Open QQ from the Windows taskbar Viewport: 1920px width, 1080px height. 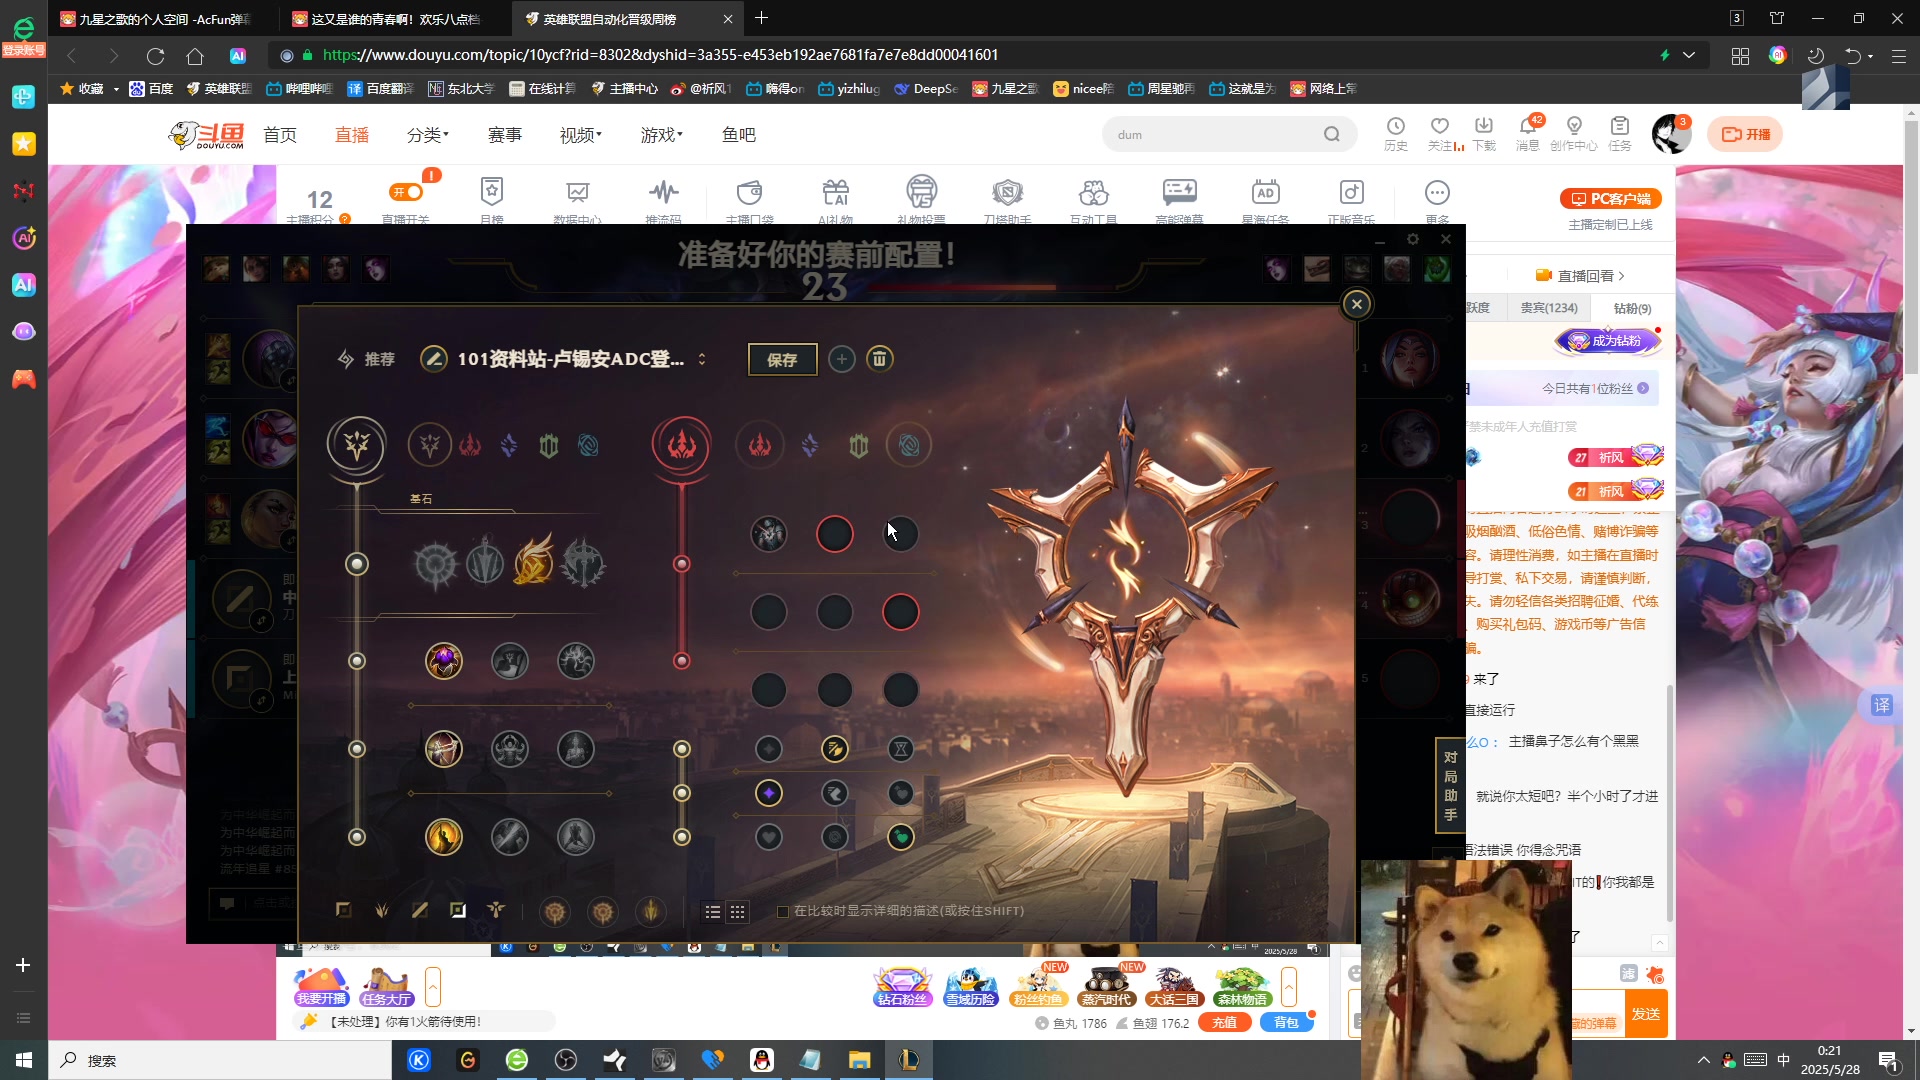coord(761,1060)
